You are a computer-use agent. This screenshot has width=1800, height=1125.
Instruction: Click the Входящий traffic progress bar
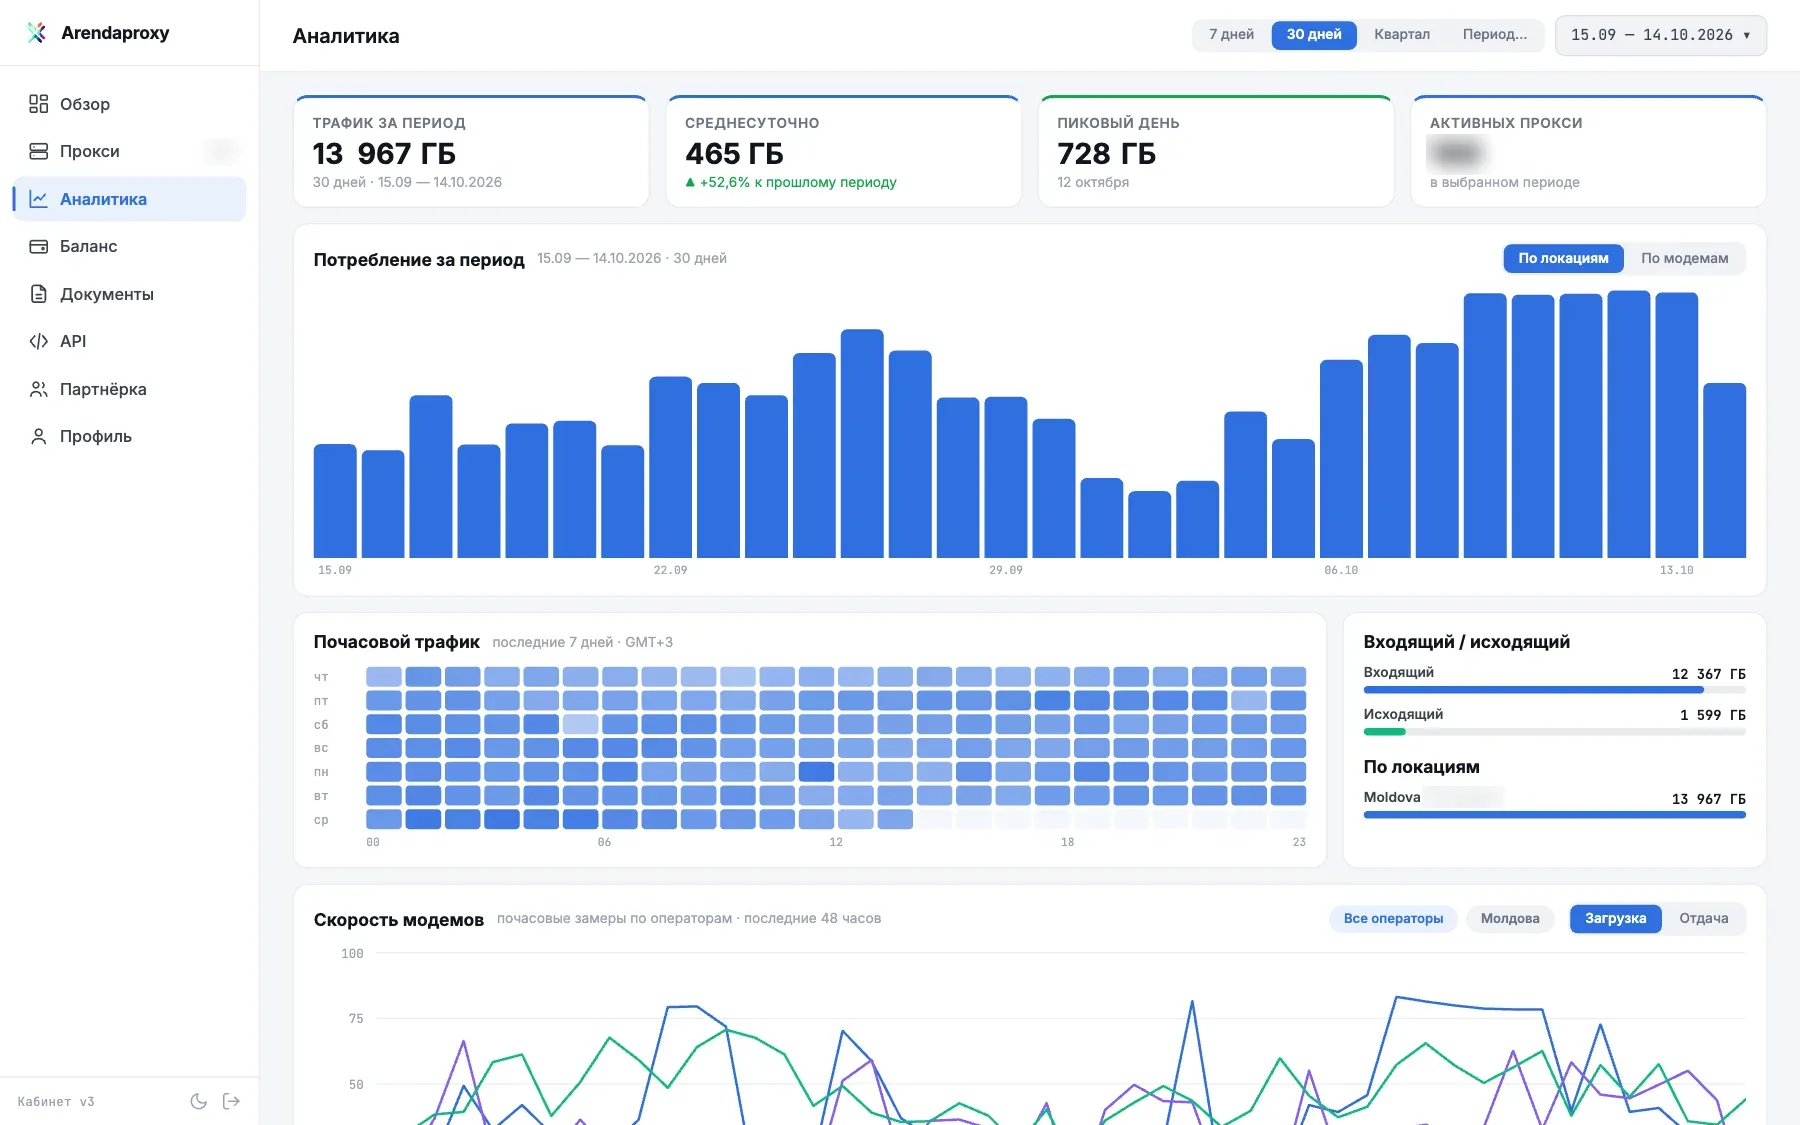click(x=1554, y=690)
